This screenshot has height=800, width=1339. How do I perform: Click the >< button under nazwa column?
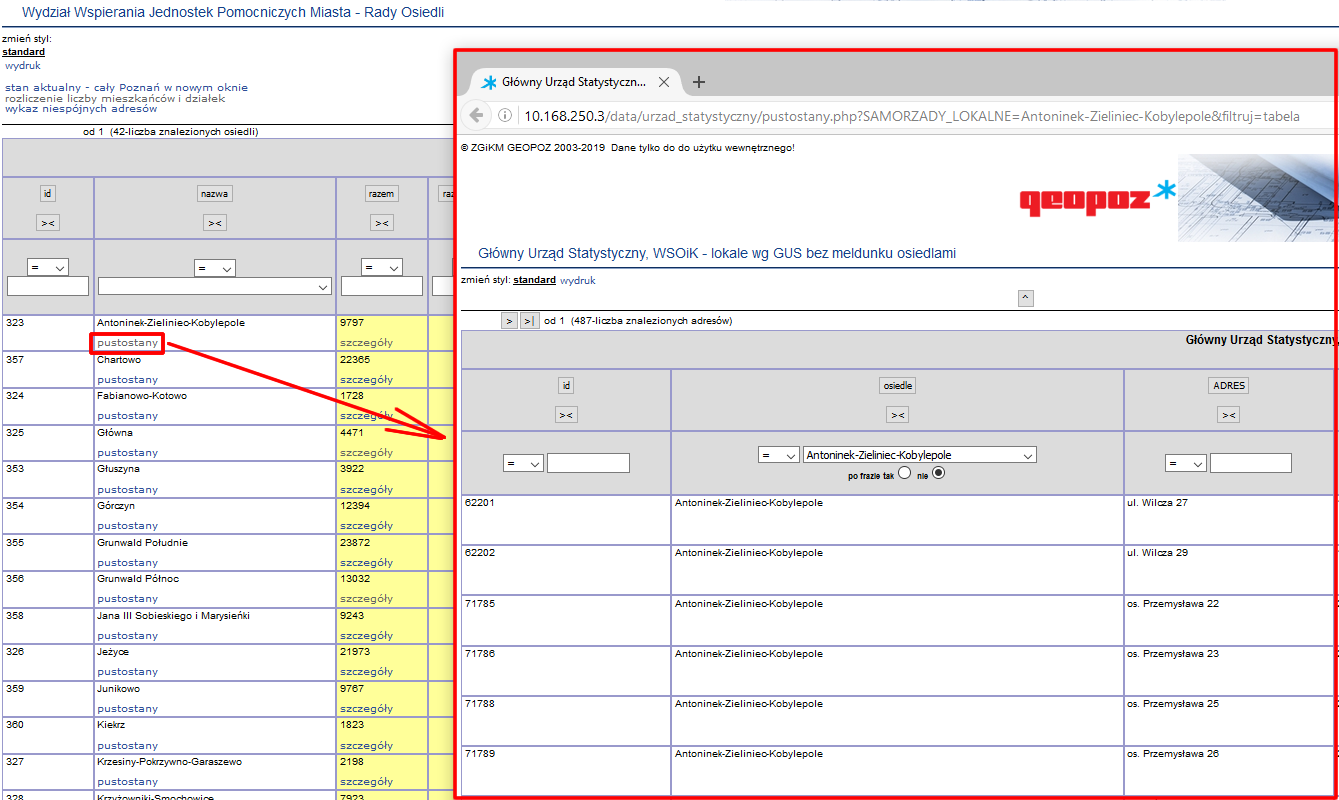point(214,223)
